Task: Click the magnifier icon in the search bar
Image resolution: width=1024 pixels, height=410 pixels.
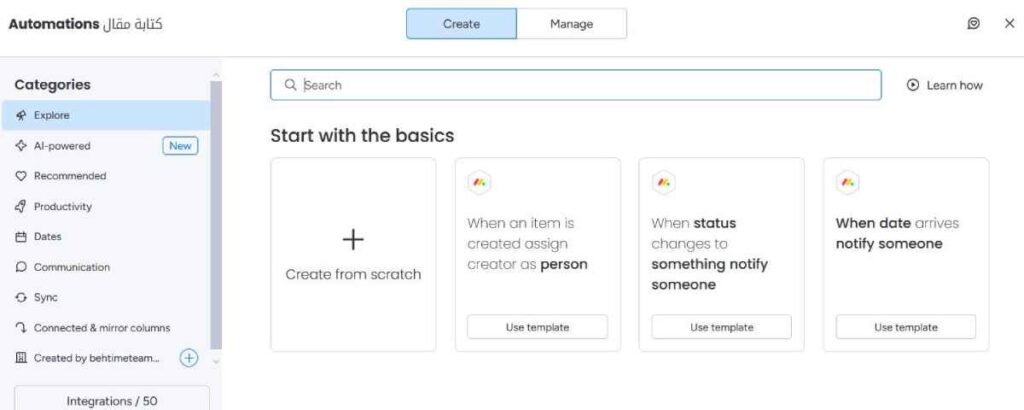Action: point(291,85)
